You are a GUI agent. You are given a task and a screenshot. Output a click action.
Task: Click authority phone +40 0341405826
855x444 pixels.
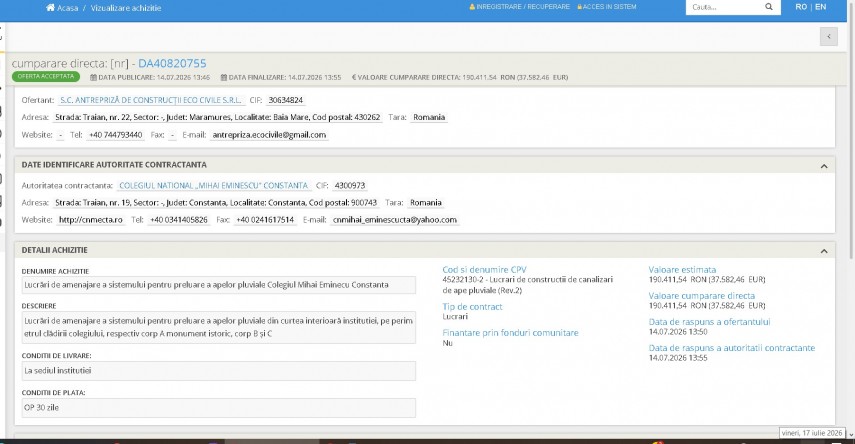[x=179, y=220]
